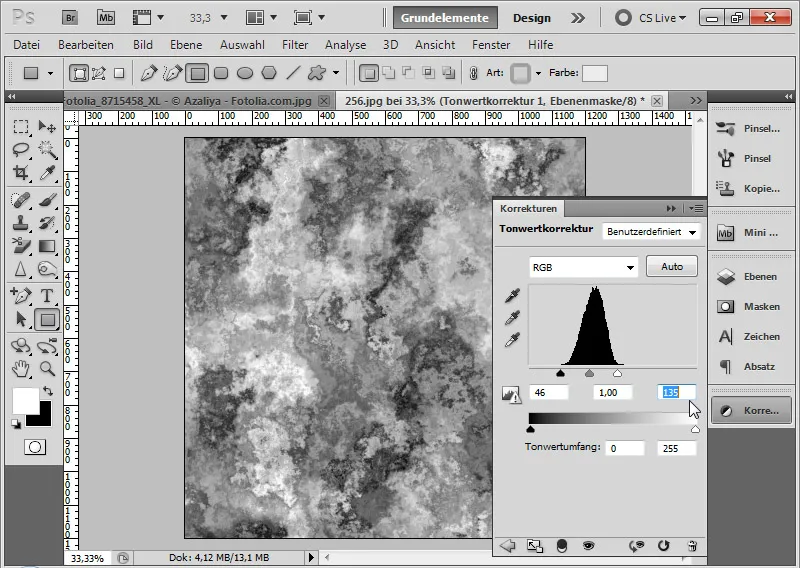Select the Lasso tool
The height and width of the screenshot is (568, 800).
click(21, 150)
